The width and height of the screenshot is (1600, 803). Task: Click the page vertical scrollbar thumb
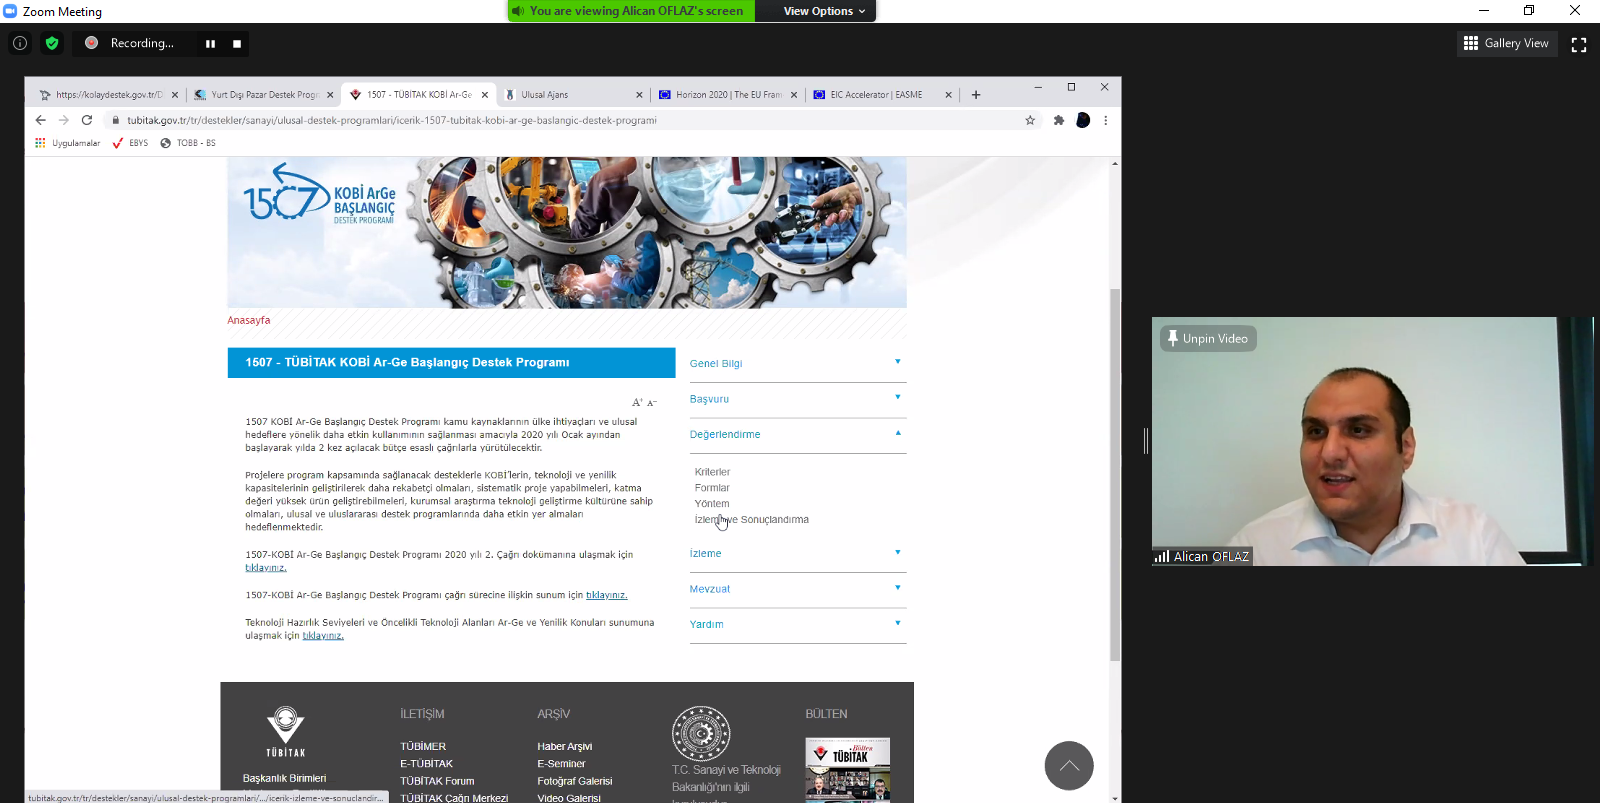pos(1115,475)
